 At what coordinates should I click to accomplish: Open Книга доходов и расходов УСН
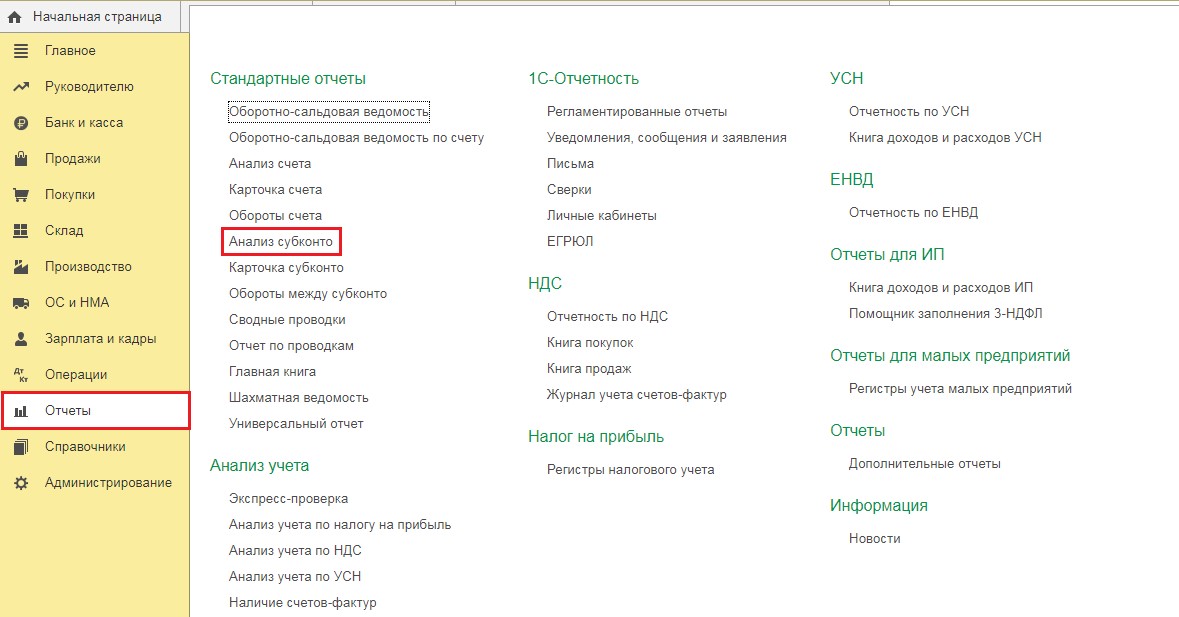(x=945, y=138)
